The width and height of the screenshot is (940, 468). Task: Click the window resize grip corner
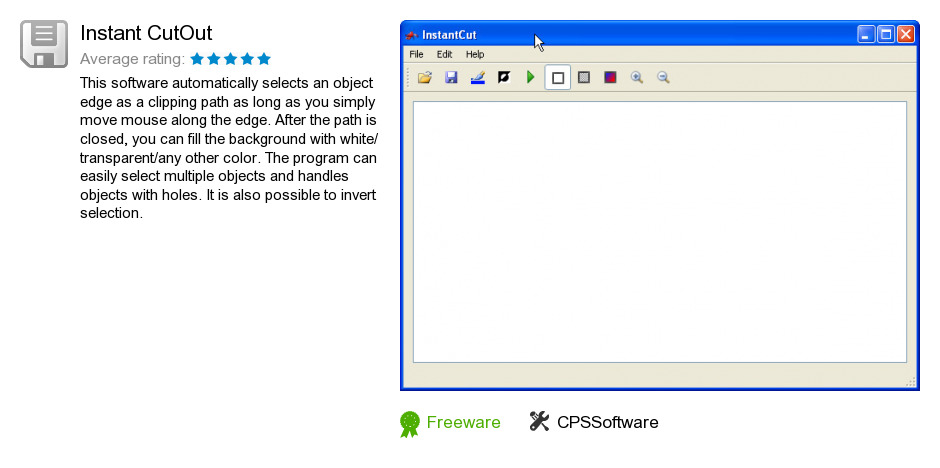point(911,382)
